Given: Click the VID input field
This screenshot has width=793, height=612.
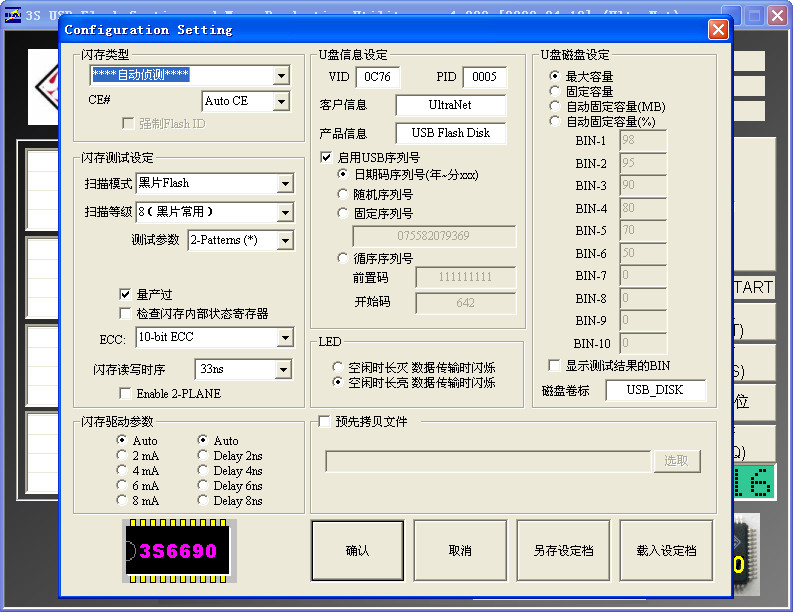Looking at the screenshot, I should click(x=377, y=77).
